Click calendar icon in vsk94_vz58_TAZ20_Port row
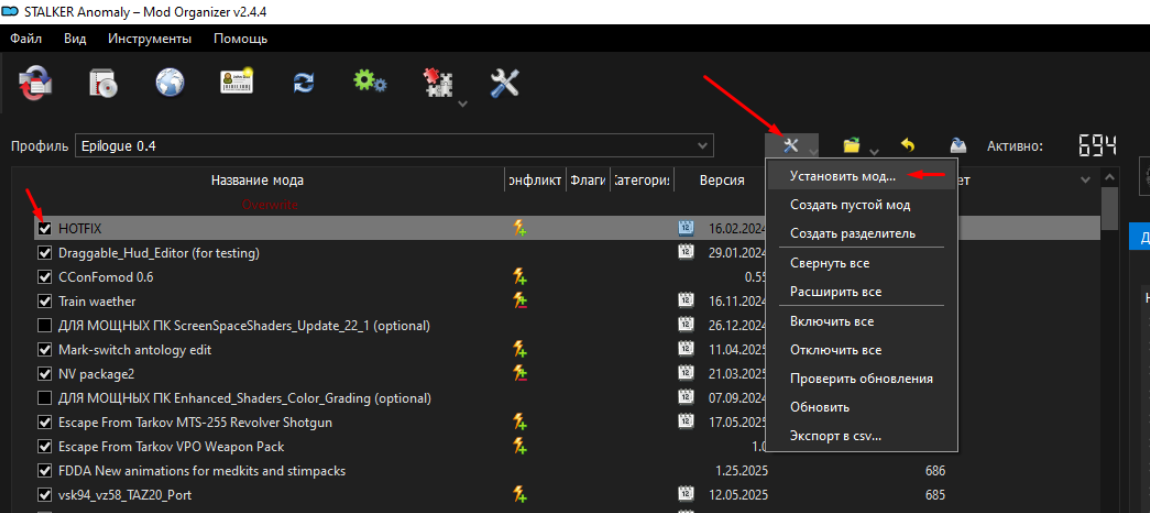 point(686,495)
